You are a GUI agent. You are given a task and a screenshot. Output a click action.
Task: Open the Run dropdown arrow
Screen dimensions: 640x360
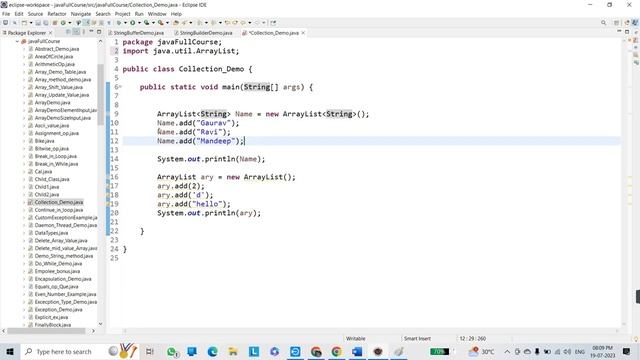[139, 23]
